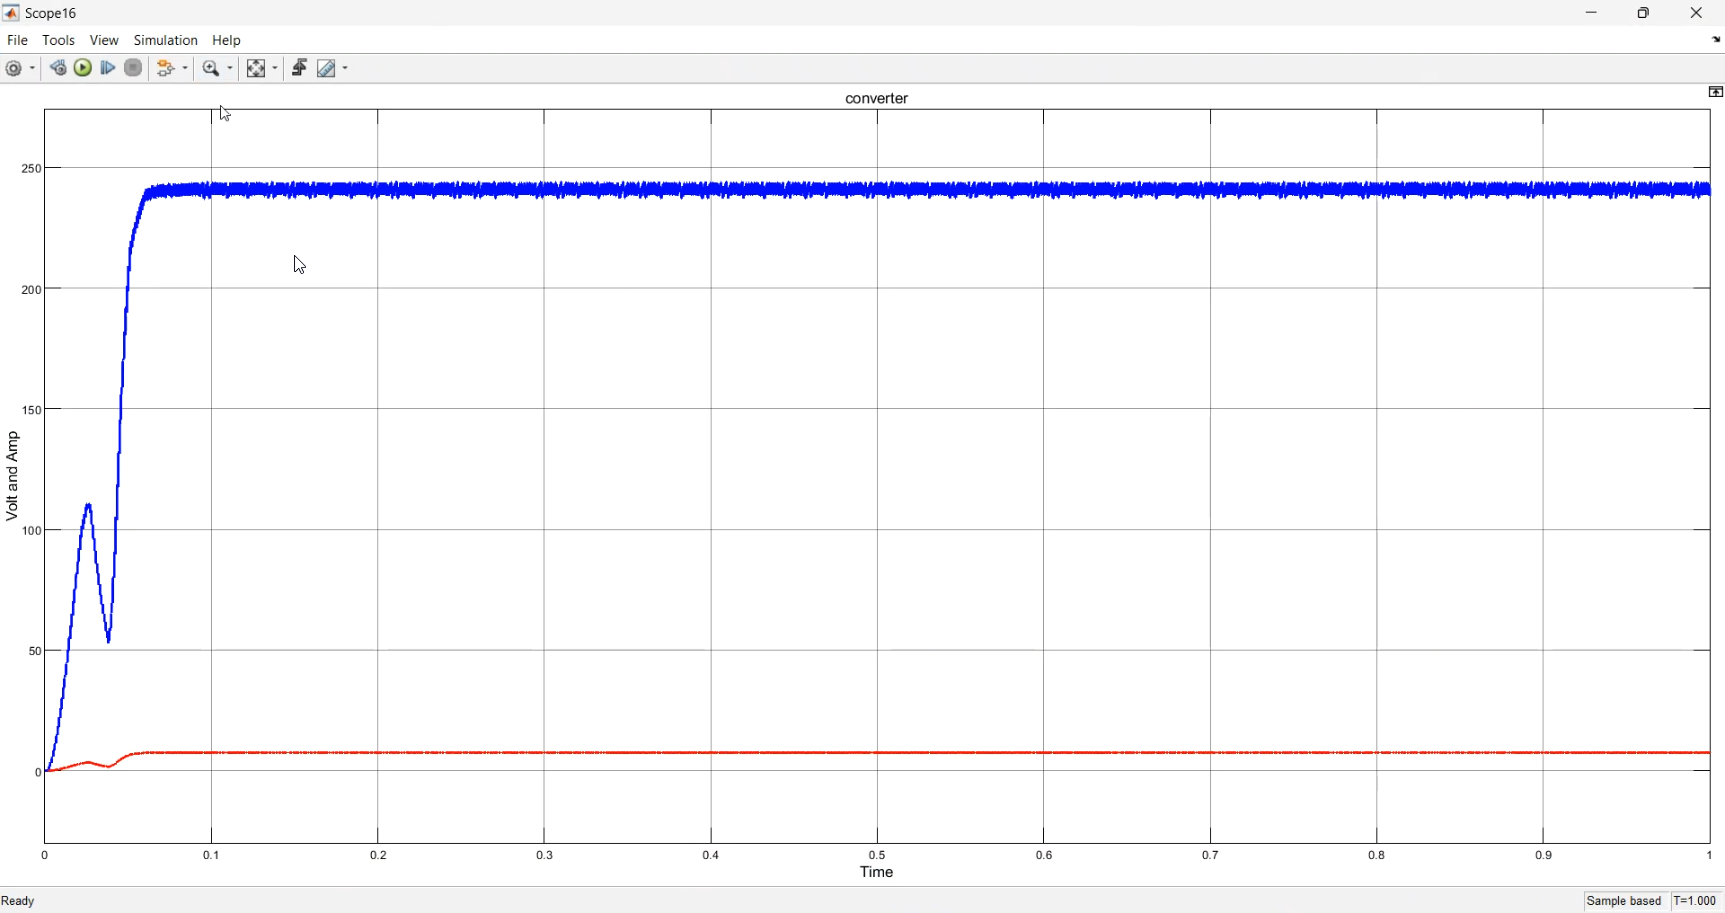Click the Scale Axes Limits icon

point(256,69)
